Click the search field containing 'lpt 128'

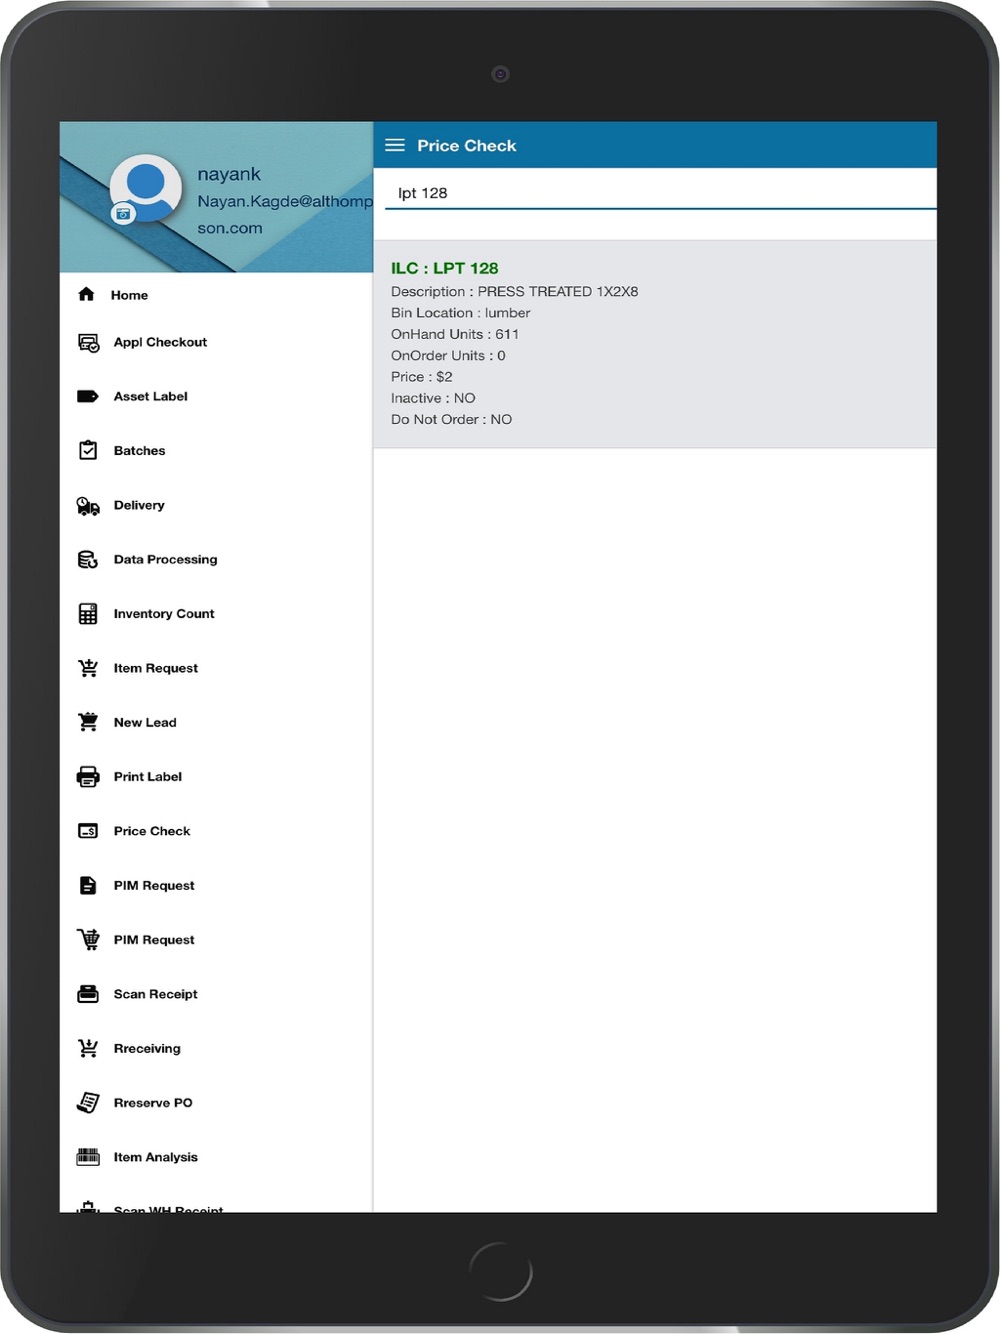[x=659, y=192]
